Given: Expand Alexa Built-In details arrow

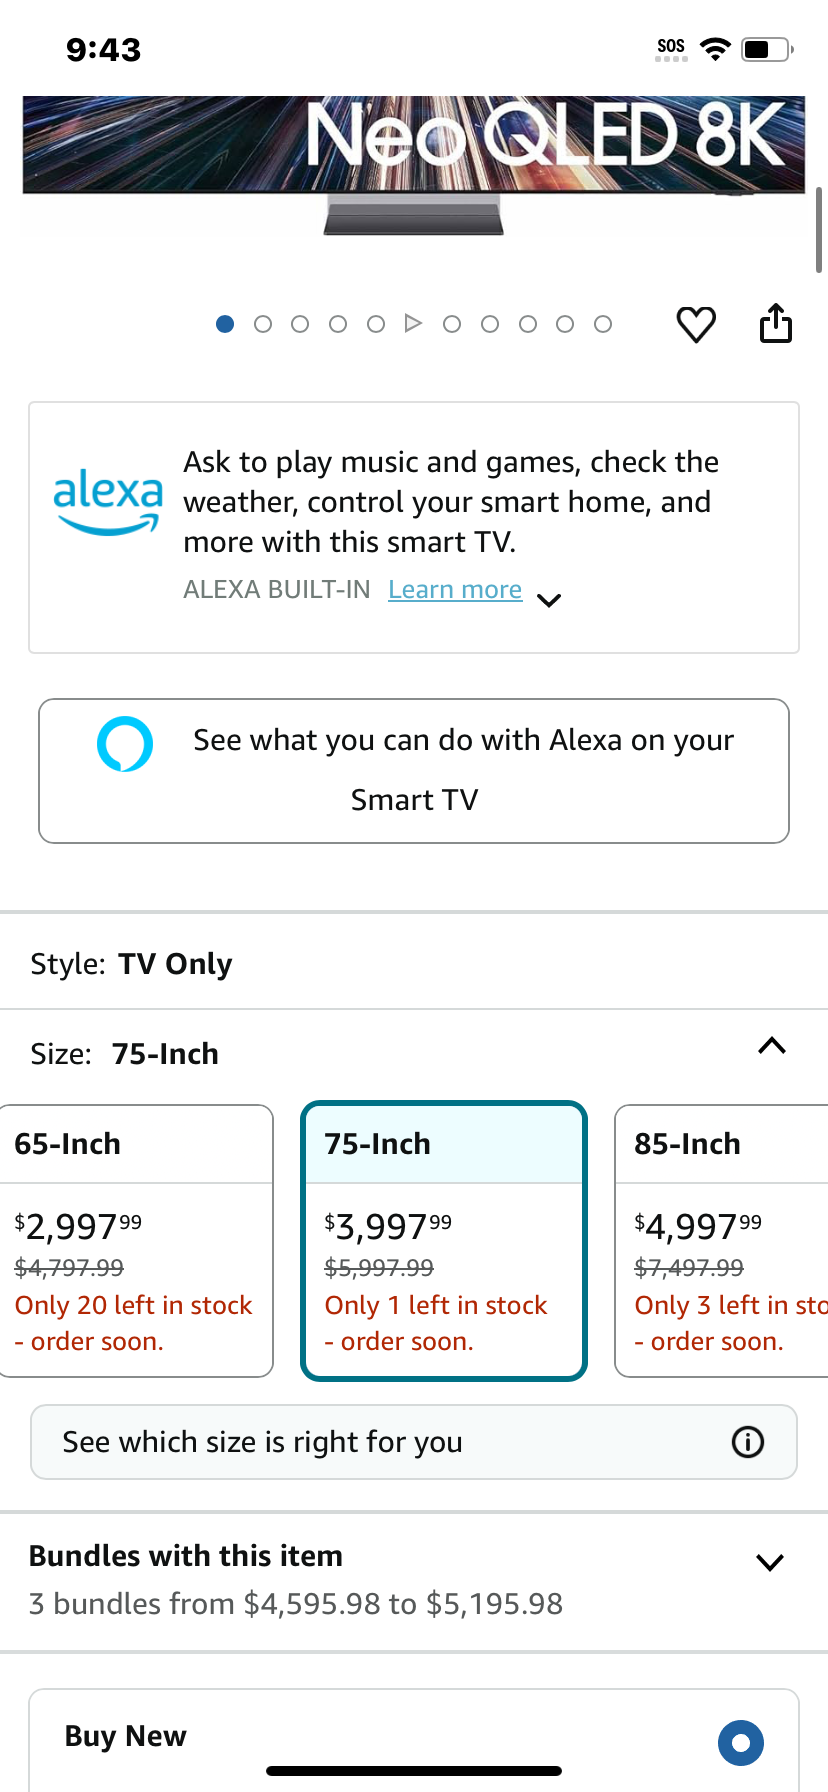Looking at the screenshot, I should click(549, 600).
